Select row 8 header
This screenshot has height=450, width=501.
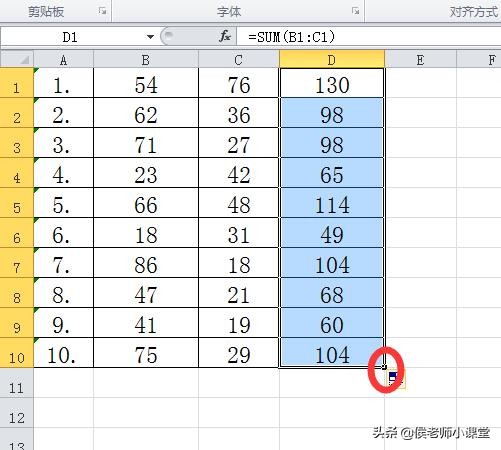[17, 293]
